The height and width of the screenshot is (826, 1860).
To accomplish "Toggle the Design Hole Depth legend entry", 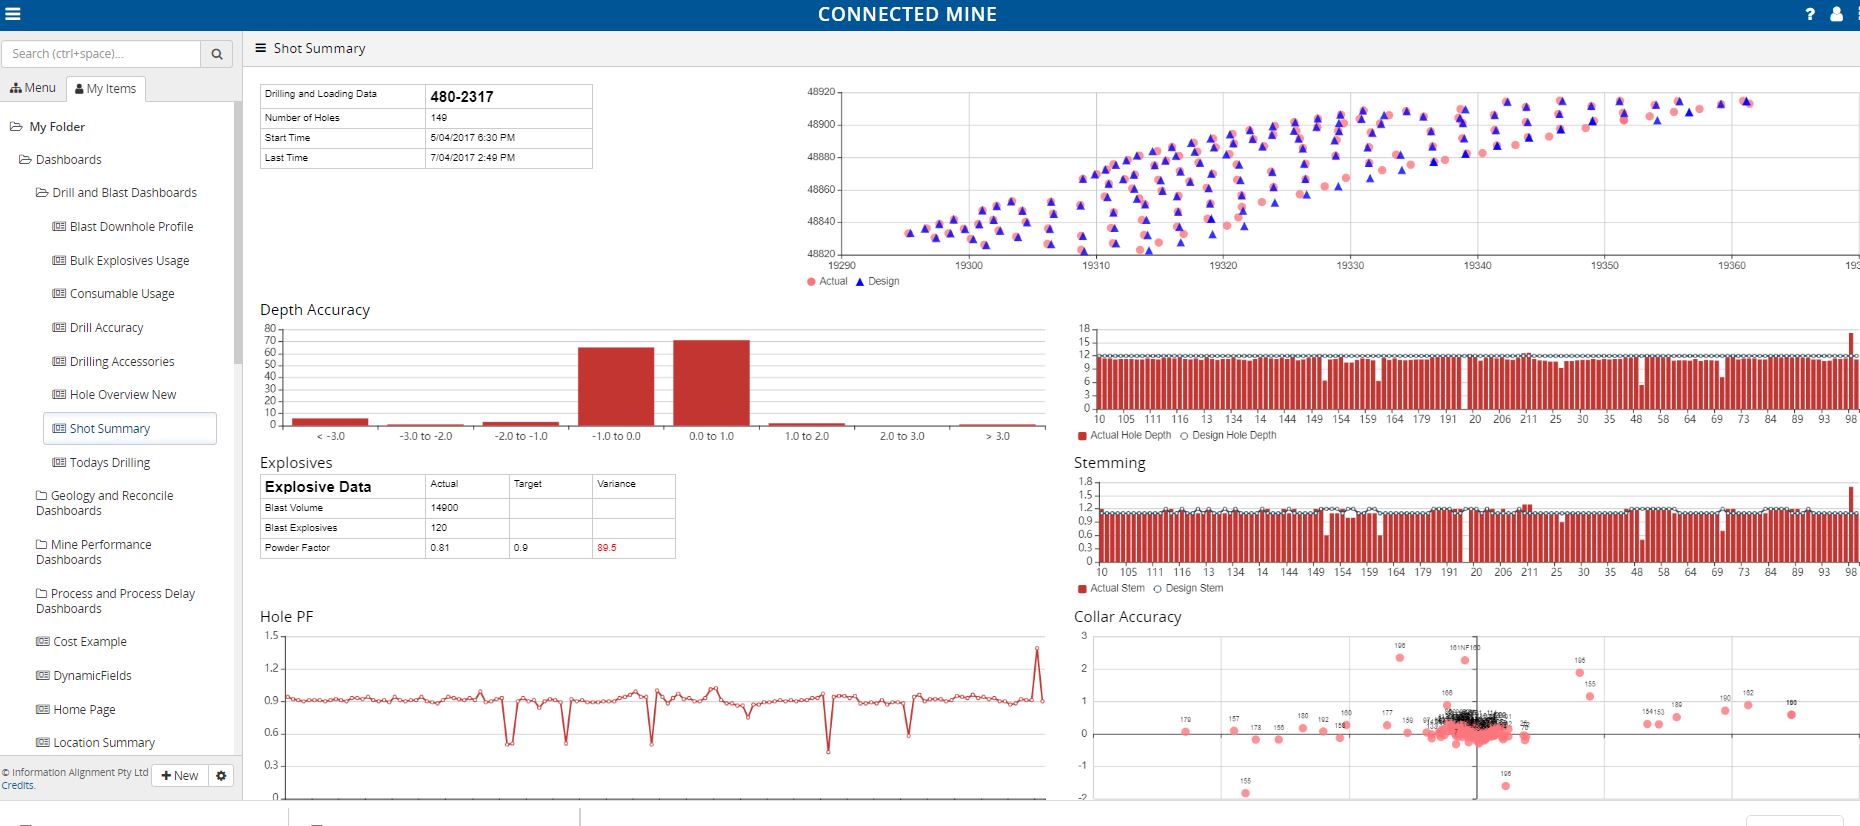I will tap(1229, 436).
